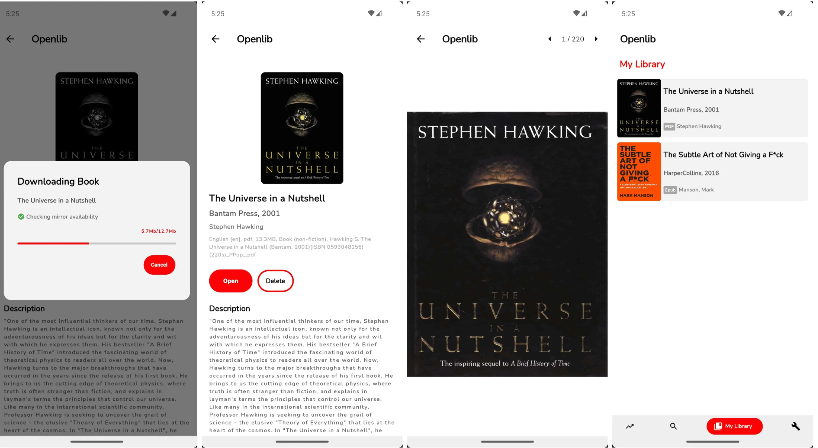
Task: Go back from the download dialog screen
Action: 10,39
